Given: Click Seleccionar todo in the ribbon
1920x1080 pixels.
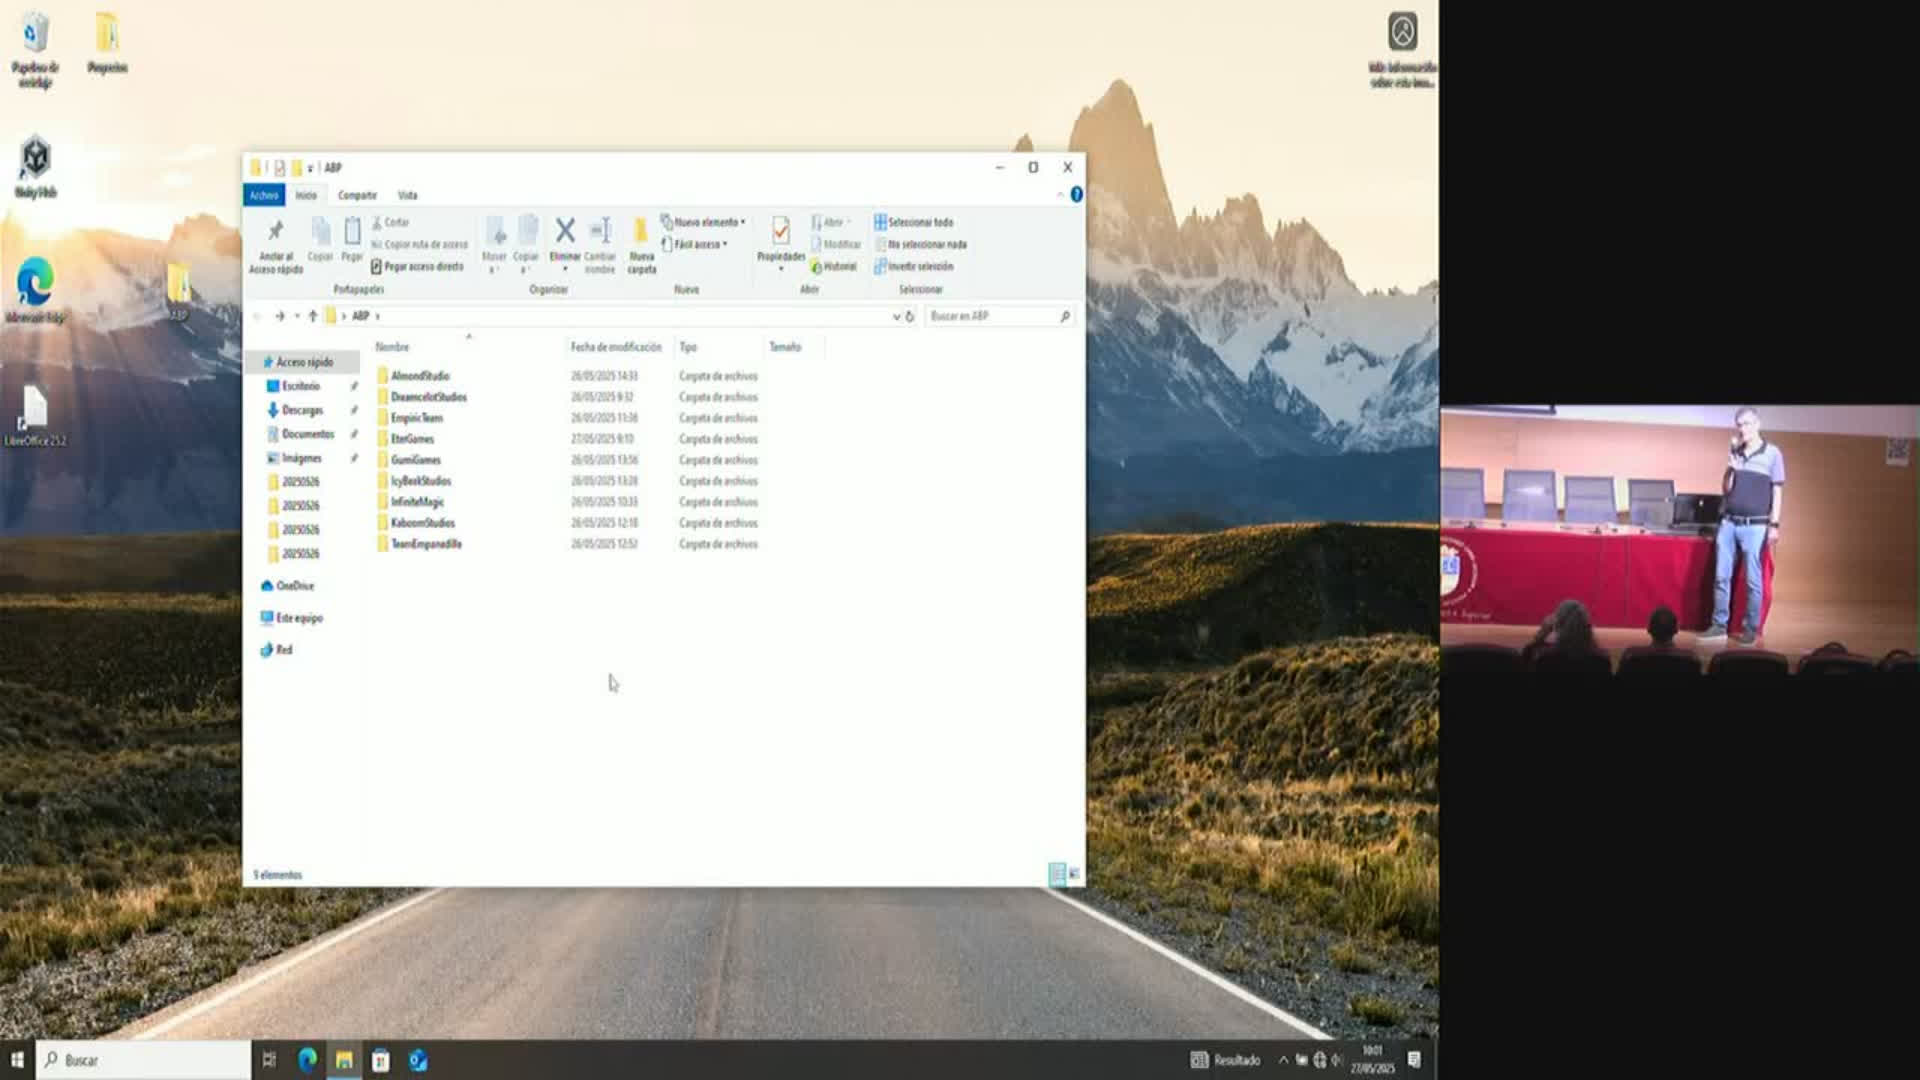Looking at the screenshot, I should [x=914, y=222].
